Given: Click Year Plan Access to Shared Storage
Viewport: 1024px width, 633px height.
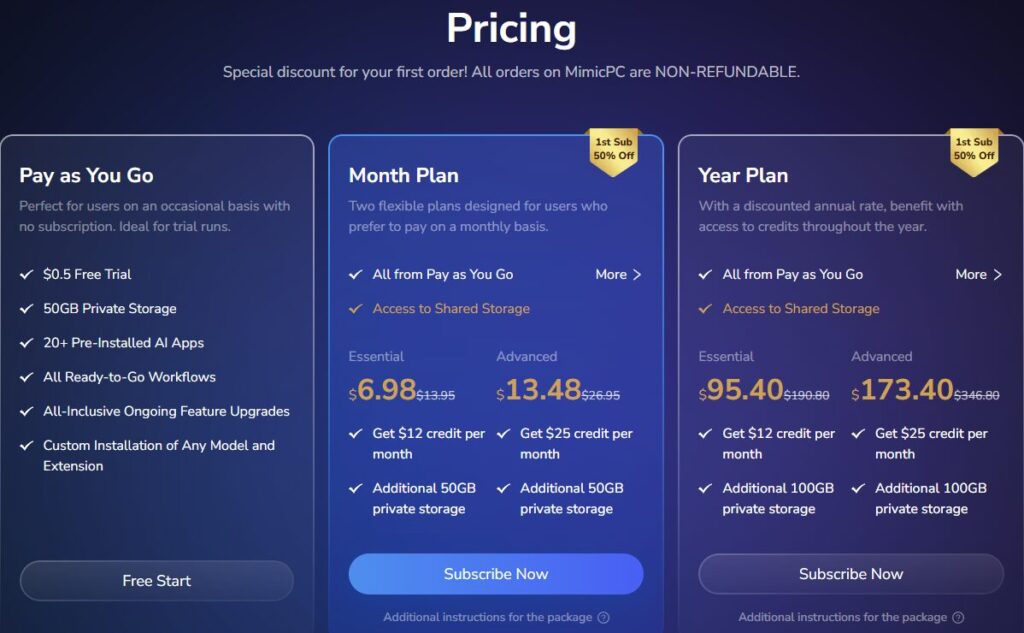Looking at the screenshot, I should (801, 308).
